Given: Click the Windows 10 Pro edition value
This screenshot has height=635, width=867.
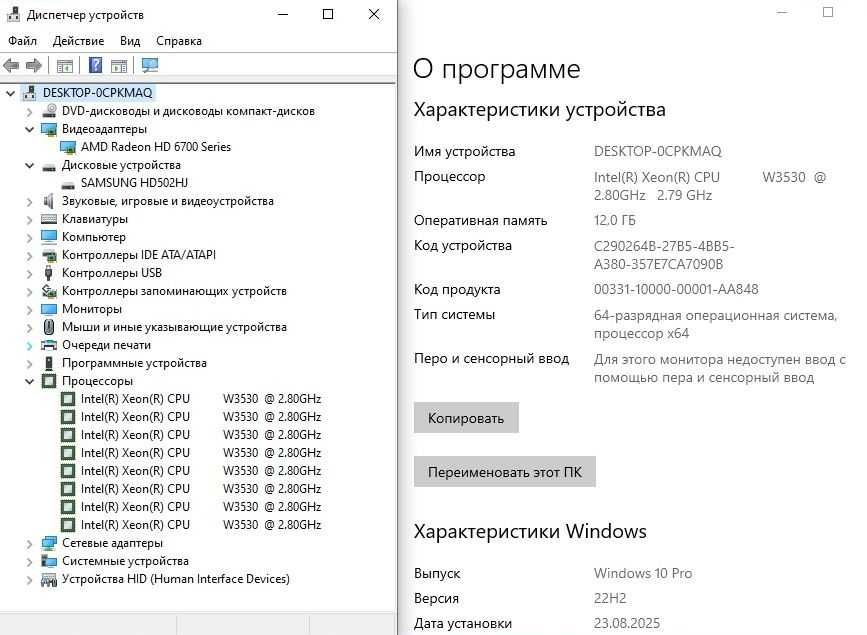Looking at the screenshot, I should point(643,573).
